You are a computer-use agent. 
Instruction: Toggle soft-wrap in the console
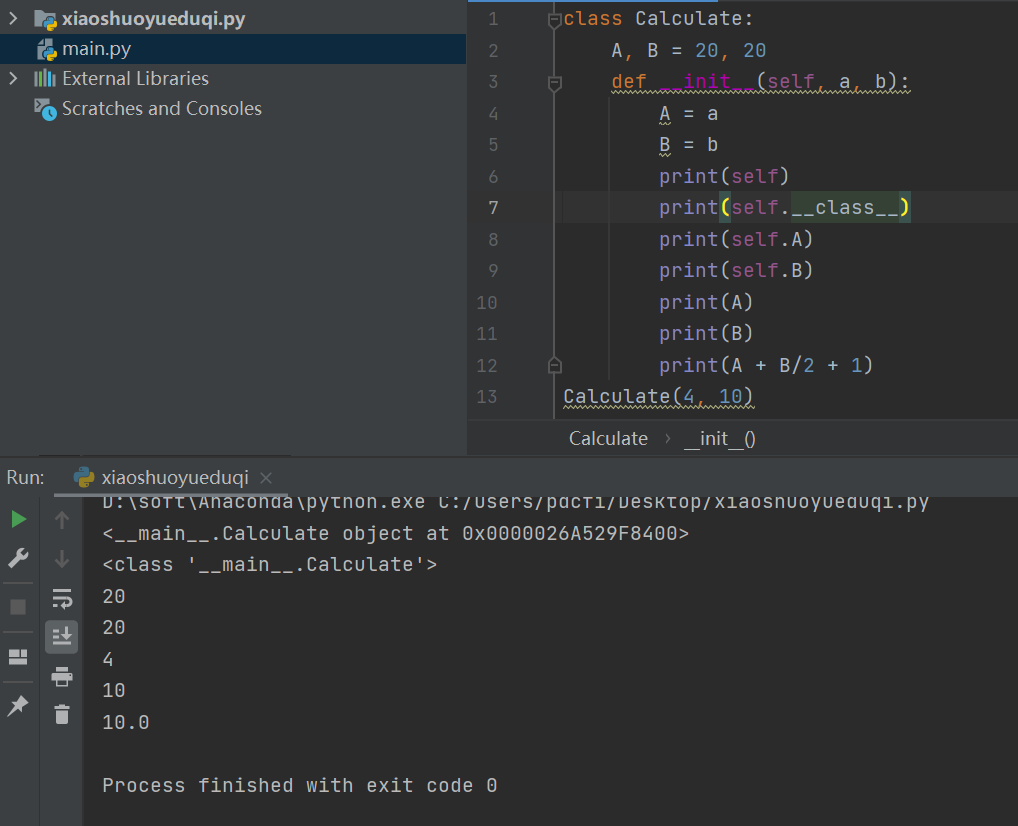point(62,598)
